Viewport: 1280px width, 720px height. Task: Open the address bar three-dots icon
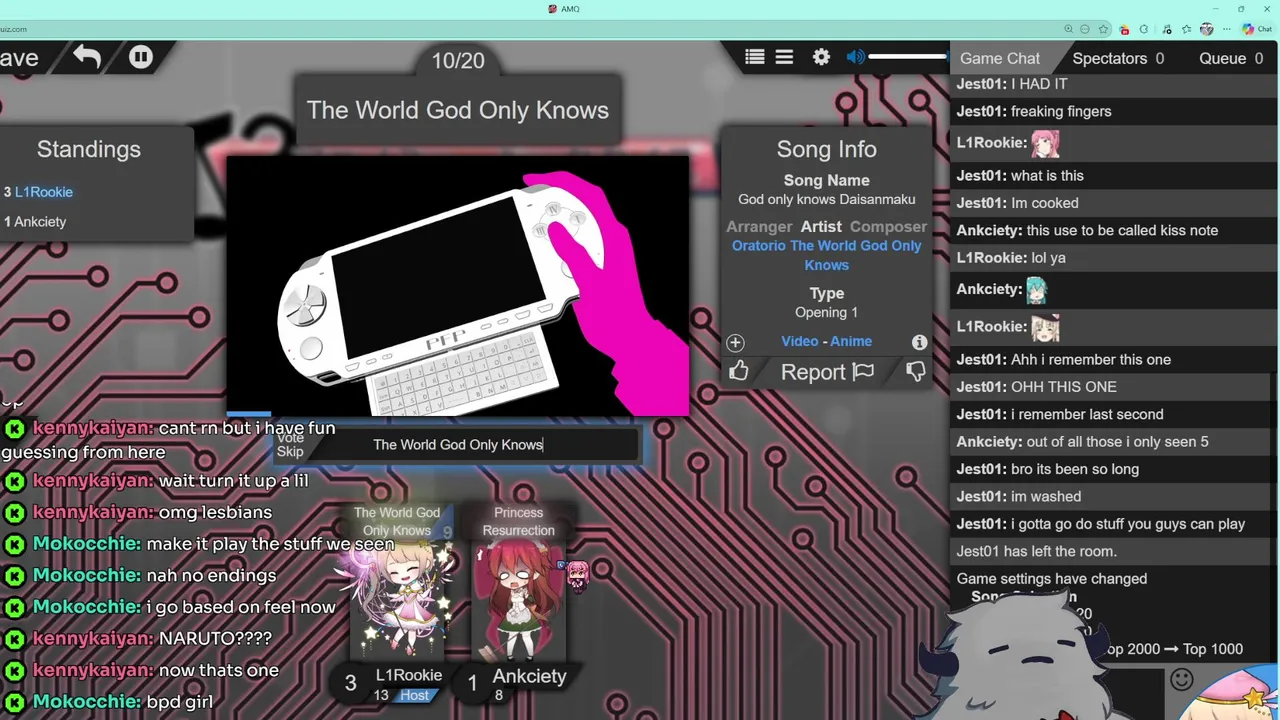pos(1085,29)
